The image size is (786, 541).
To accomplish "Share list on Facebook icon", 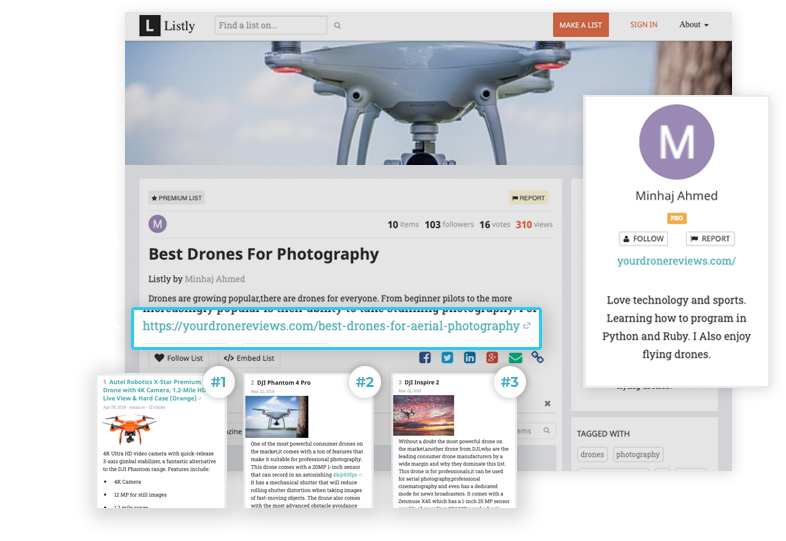I will [x=425, y=357].
